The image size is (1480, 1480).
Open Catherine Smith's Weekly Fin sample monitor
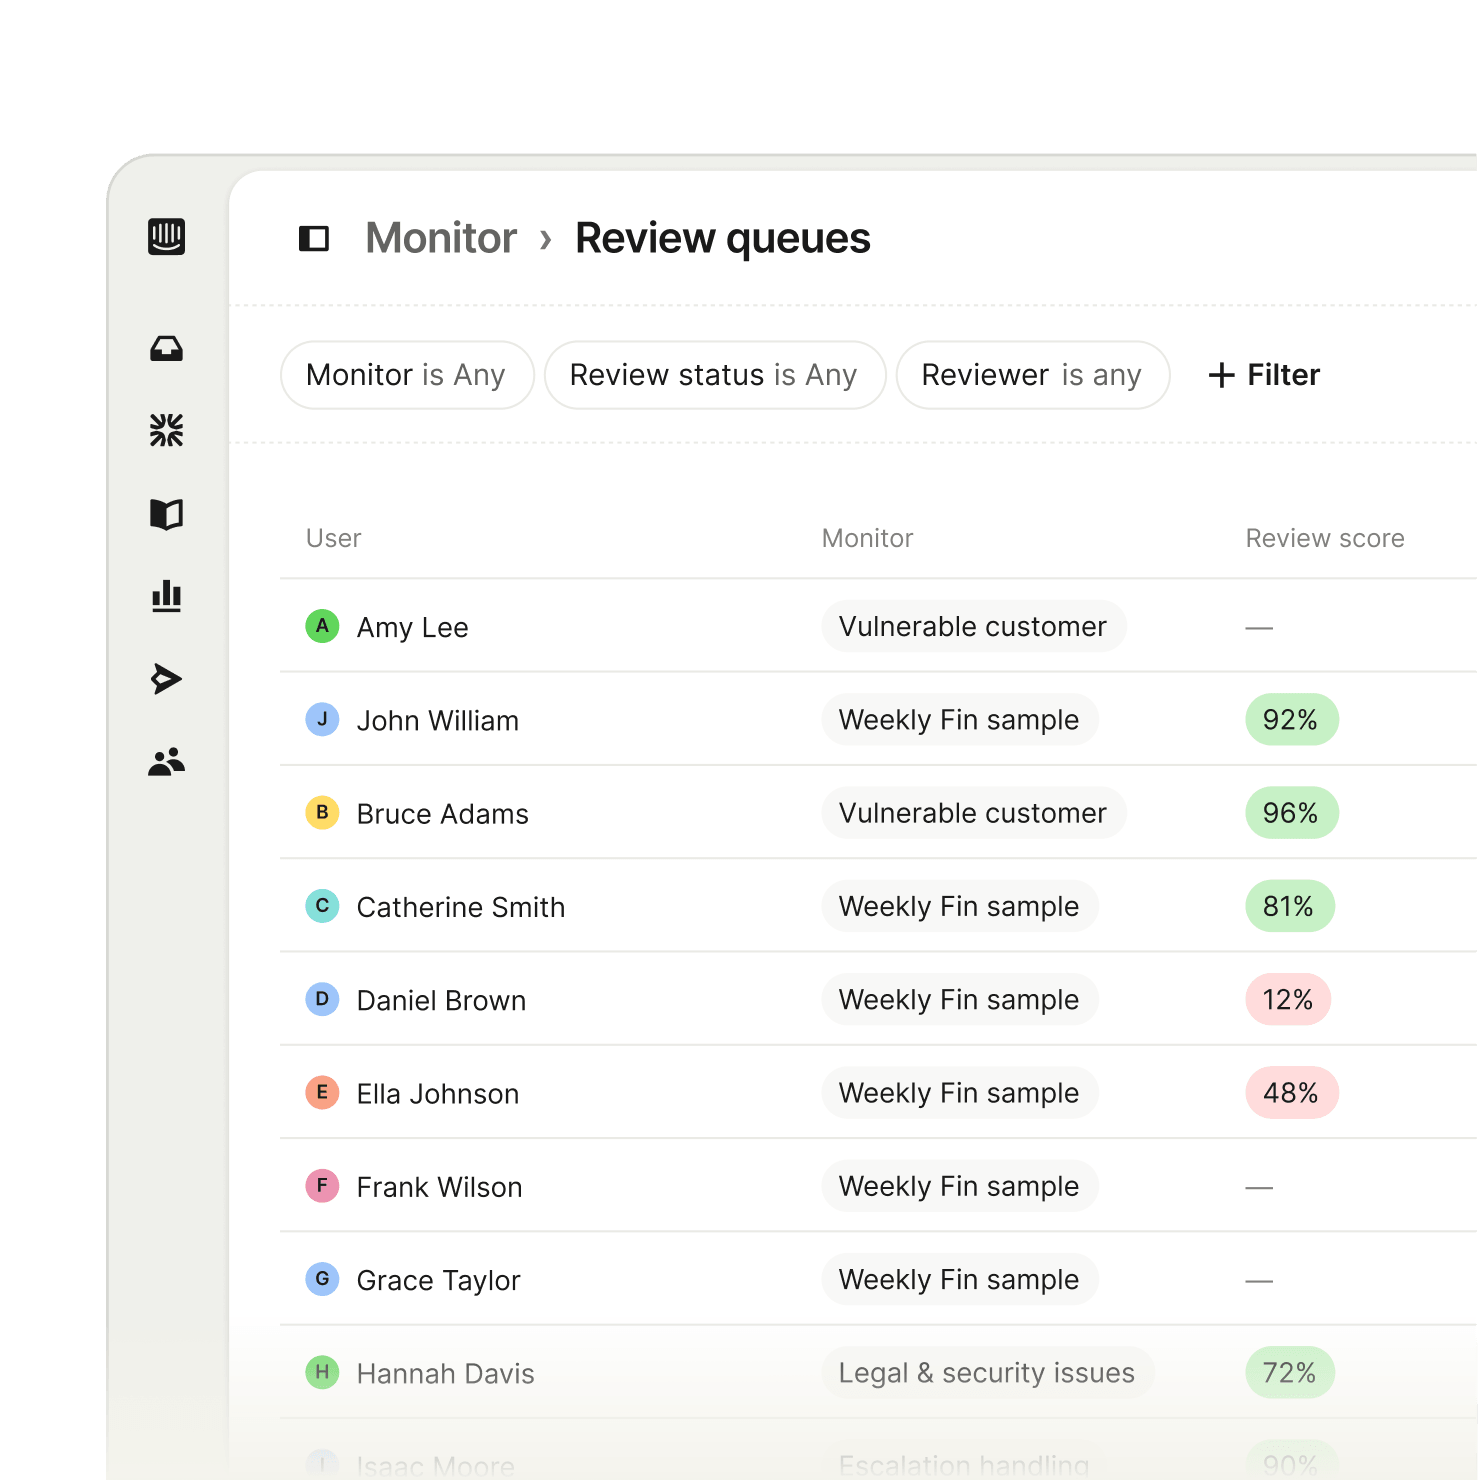(959, 906)
